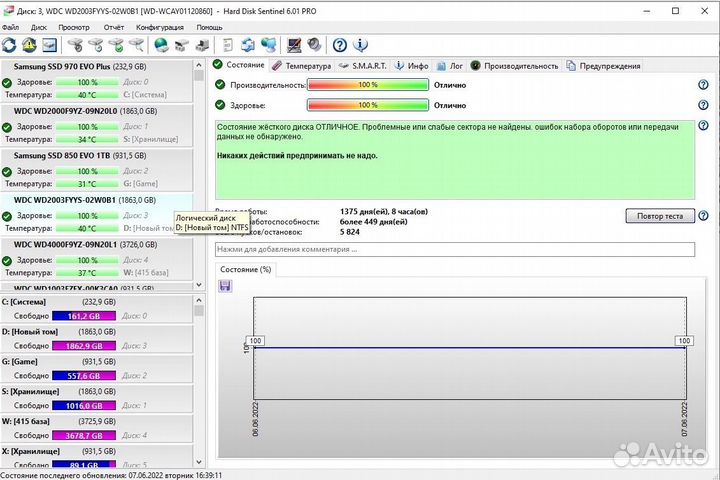Click green check icon of Samsung SSD 970 EVO Plus
720x480 pixels.
(x=7, y=83)
